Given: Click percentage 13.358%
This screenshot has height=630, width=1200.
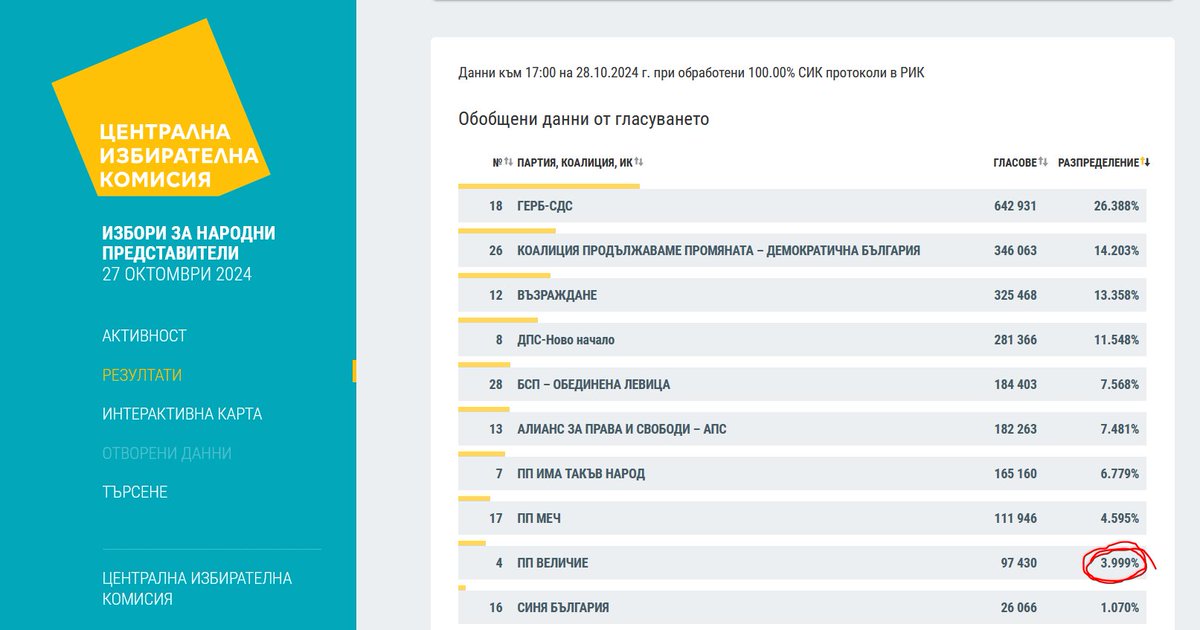Looking at the screenshot, I should pos(1116,296).
